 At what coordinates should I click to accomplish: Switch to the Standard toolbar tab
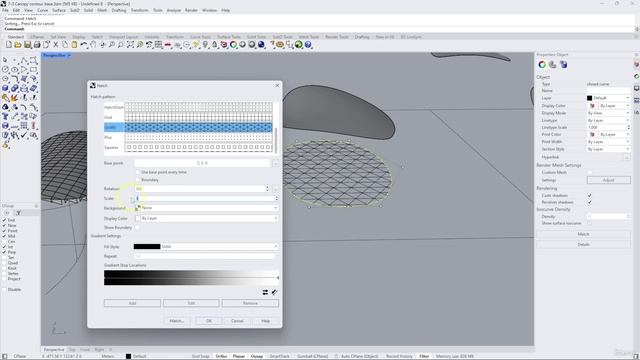pos(16,37)
